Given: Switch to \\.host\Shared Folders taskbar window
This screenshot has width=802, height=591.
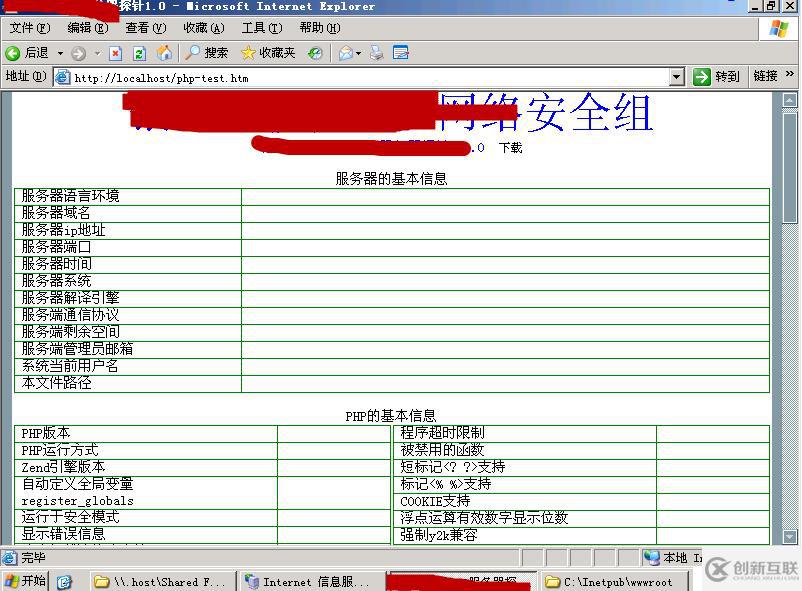Looking at the screenshot, I should (x=163, y=582).
